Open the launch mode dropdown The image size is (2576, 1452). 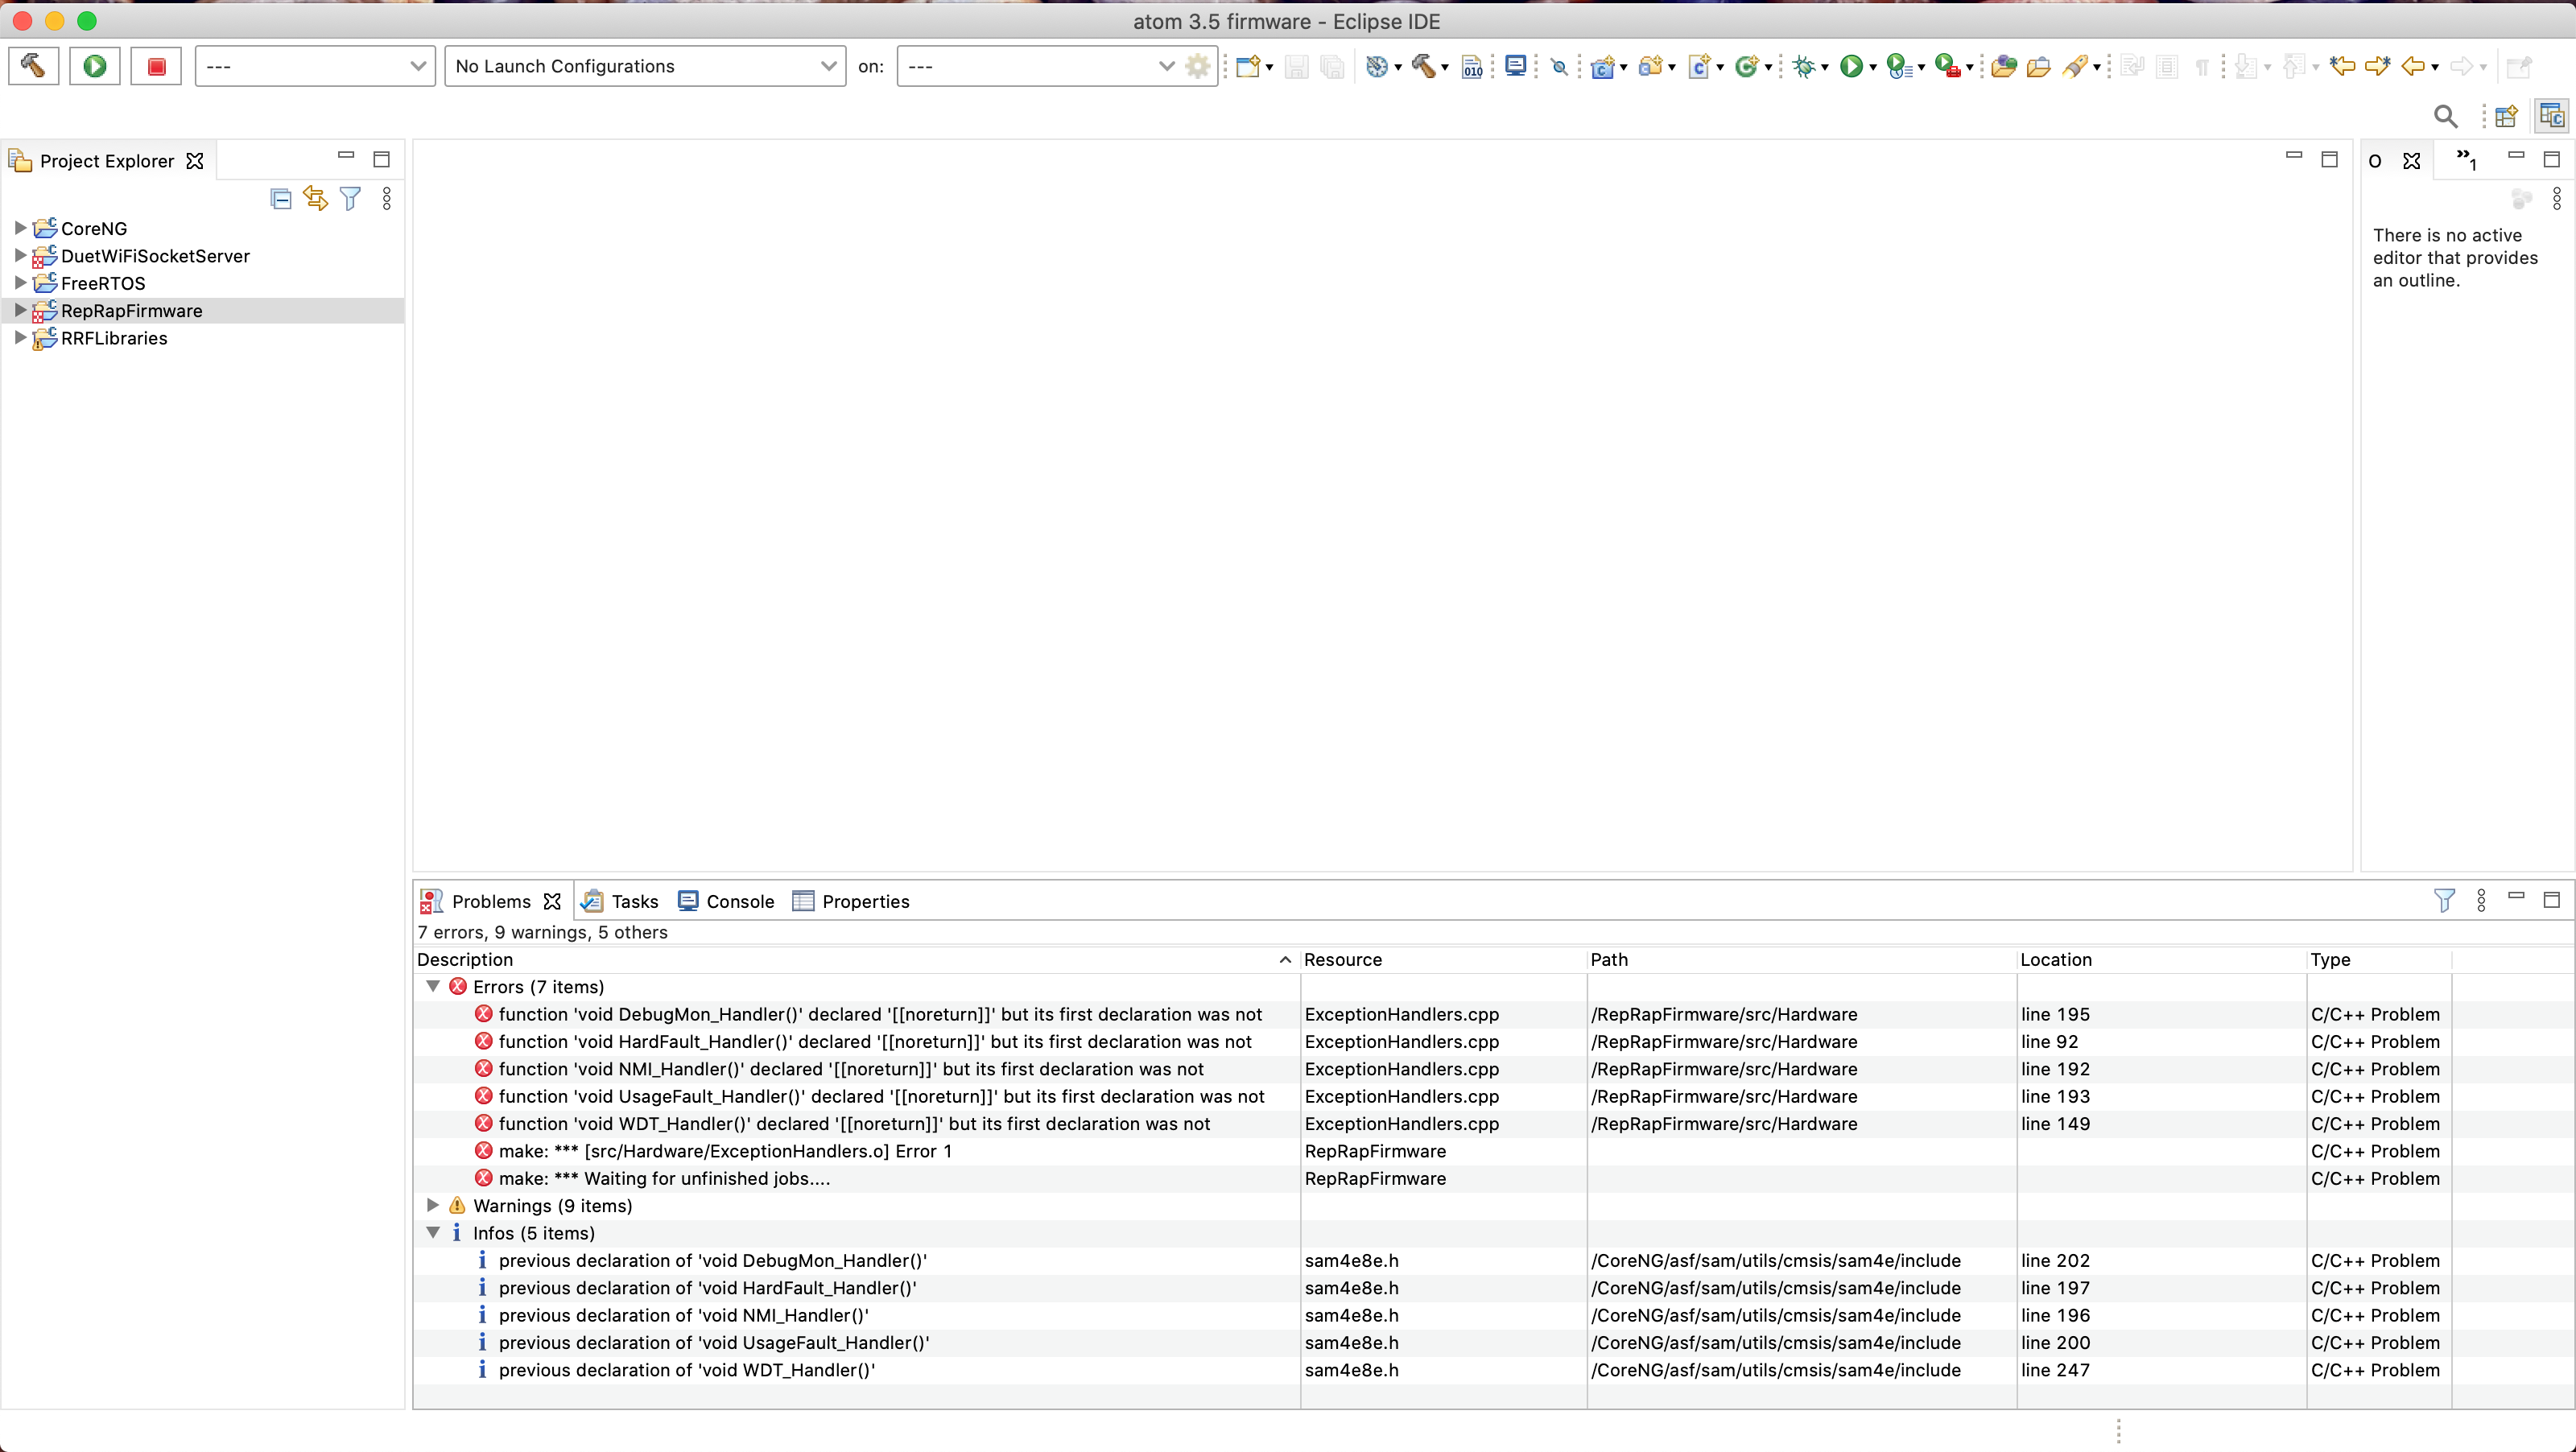315,66
